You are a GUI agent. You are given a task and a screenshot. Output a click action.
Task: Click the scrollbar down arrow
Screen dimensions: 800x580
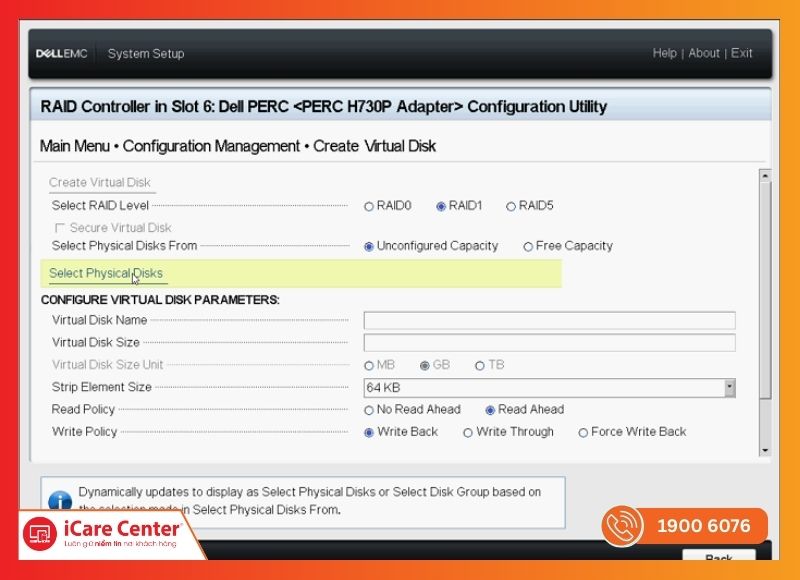pyautogui.click(x=765, y=450)
